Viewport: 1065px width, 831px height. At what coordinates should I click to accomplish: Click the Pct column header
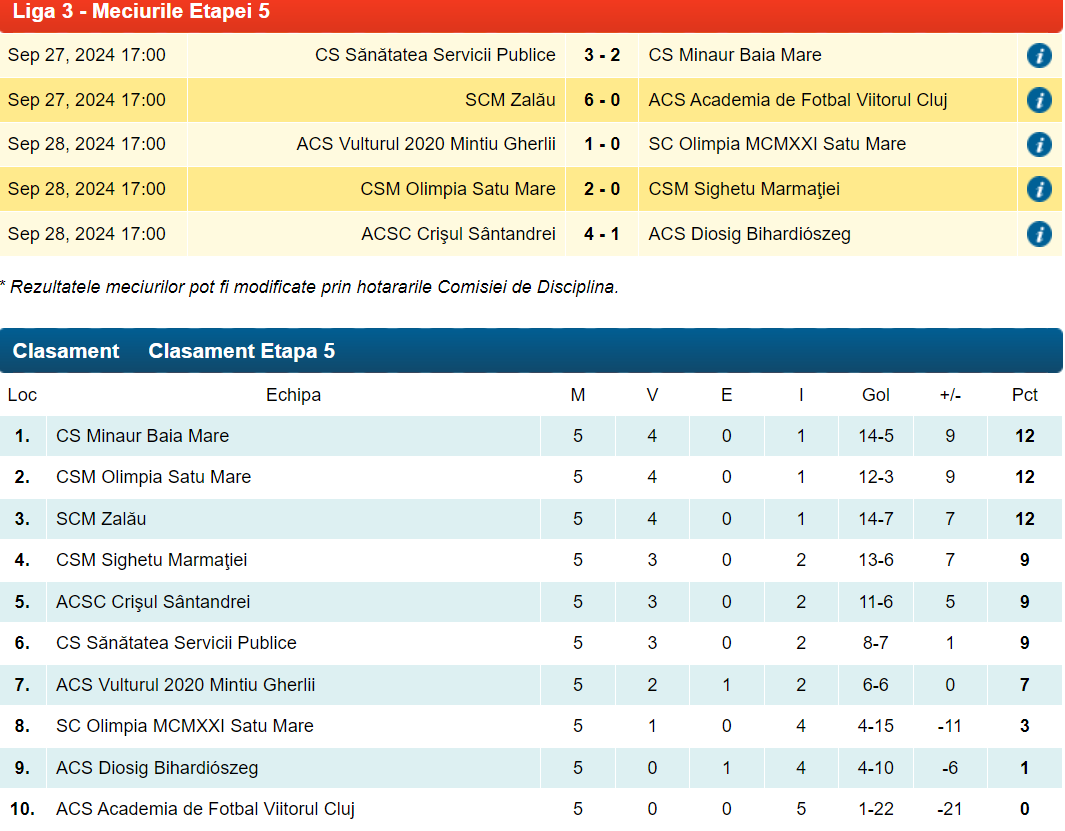coord(1024,395)
